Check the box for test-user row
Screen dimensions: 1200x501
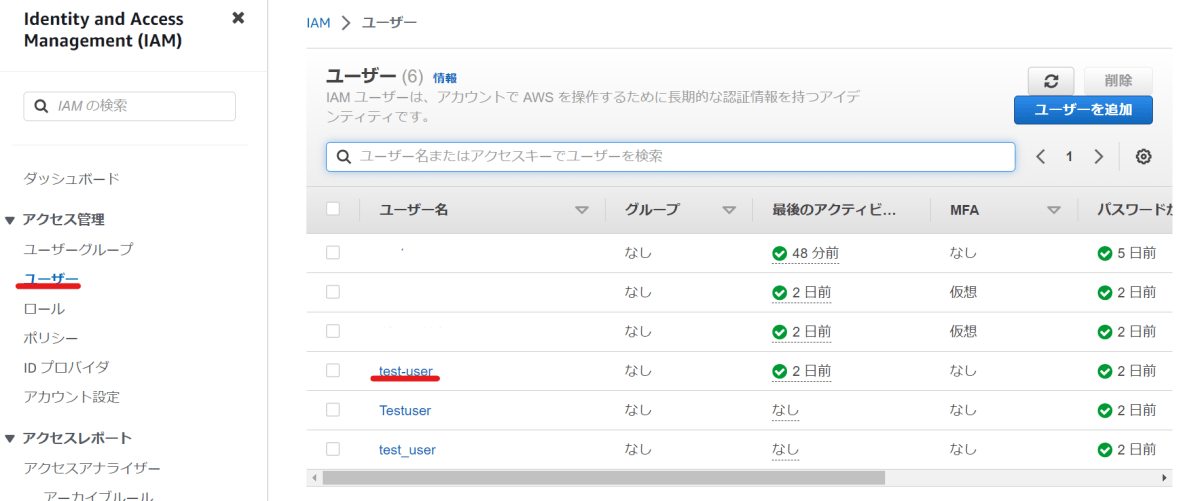333,371
